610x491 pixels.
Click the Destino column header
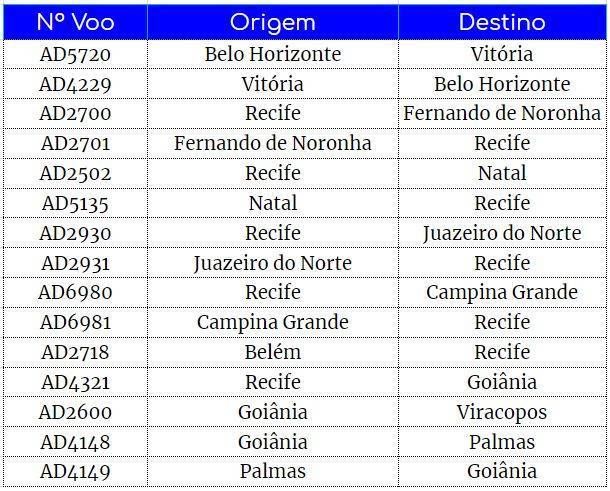[502, 22]
